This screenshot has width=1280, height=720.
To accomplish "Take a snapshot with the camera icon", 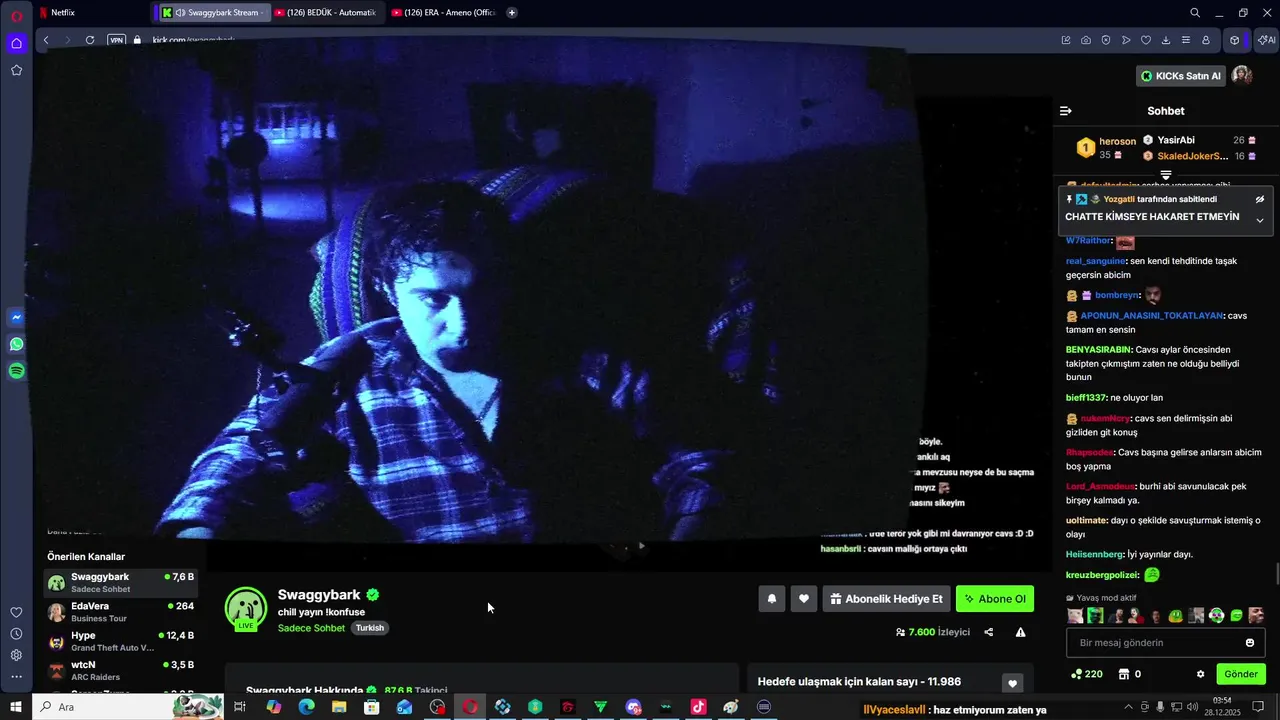I will point(1086,40).
